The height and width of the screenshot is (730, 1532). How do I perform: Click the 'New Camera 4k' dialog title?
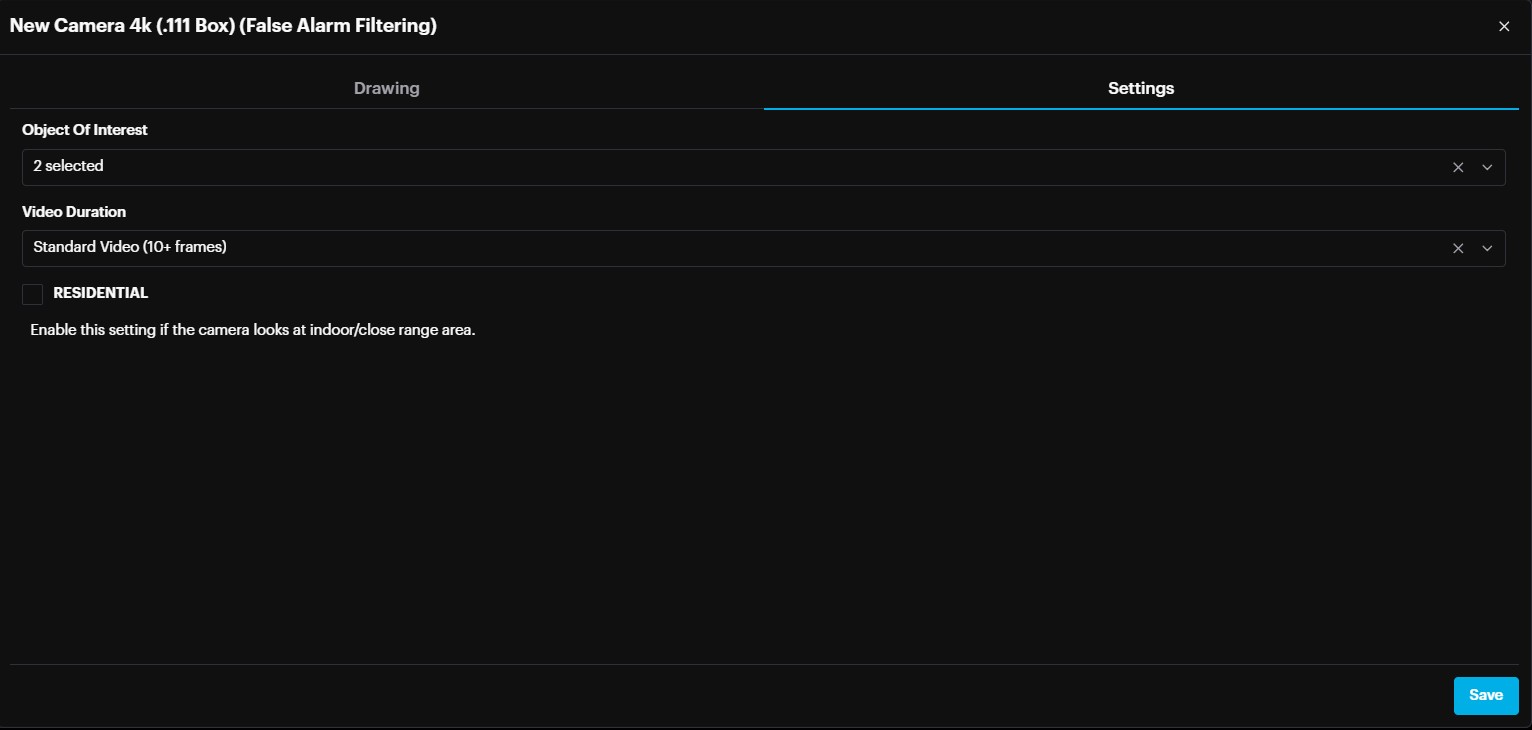(x=223, y=26)
